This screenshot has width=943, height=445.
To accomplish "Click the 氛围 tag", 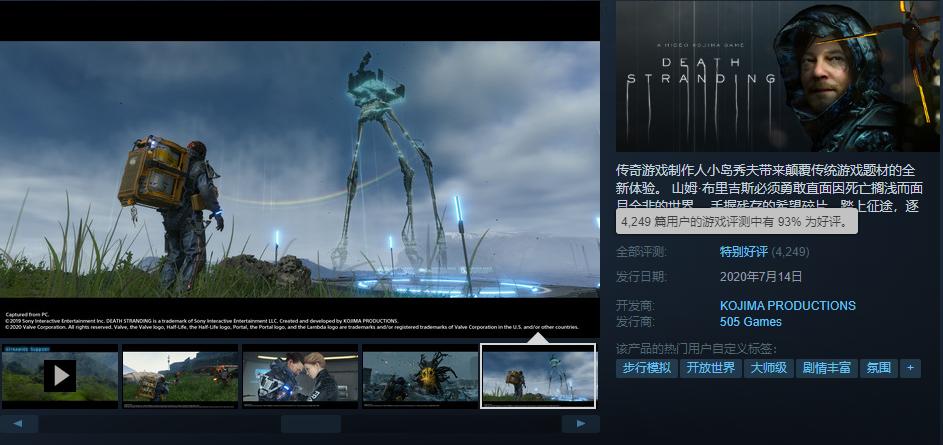I will [879, 368].
